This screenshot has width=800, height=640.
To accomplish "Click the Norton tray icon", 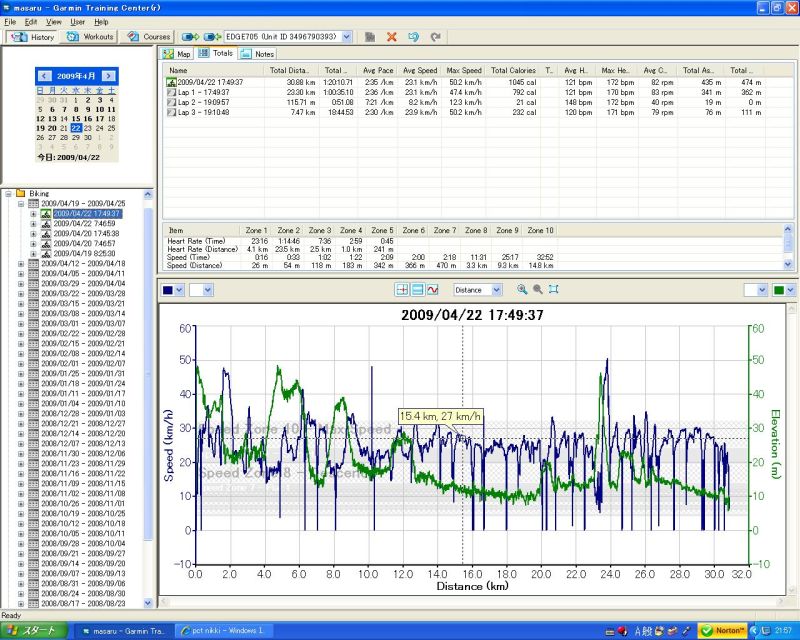I will pyautogui.click(x=722, y=631).
